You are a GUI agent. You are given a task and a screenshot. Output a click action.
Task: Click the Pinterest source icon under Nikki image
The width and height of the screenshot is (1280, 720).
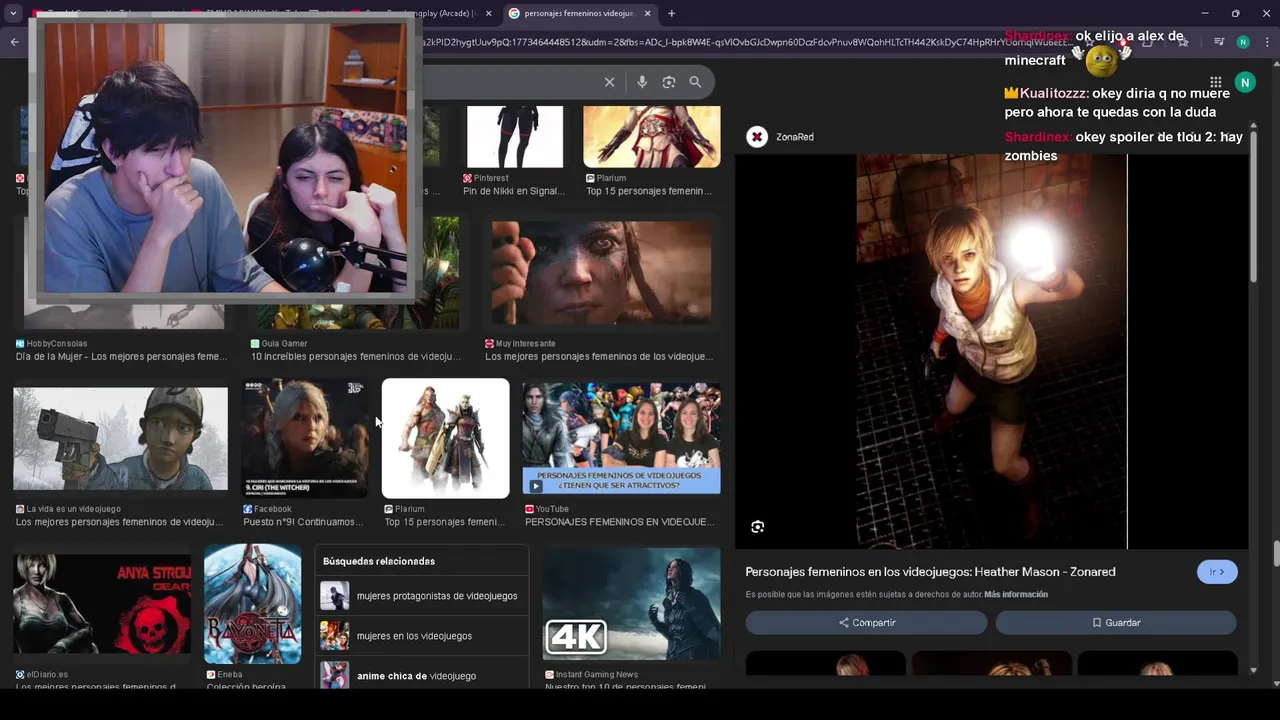[468, 178]
